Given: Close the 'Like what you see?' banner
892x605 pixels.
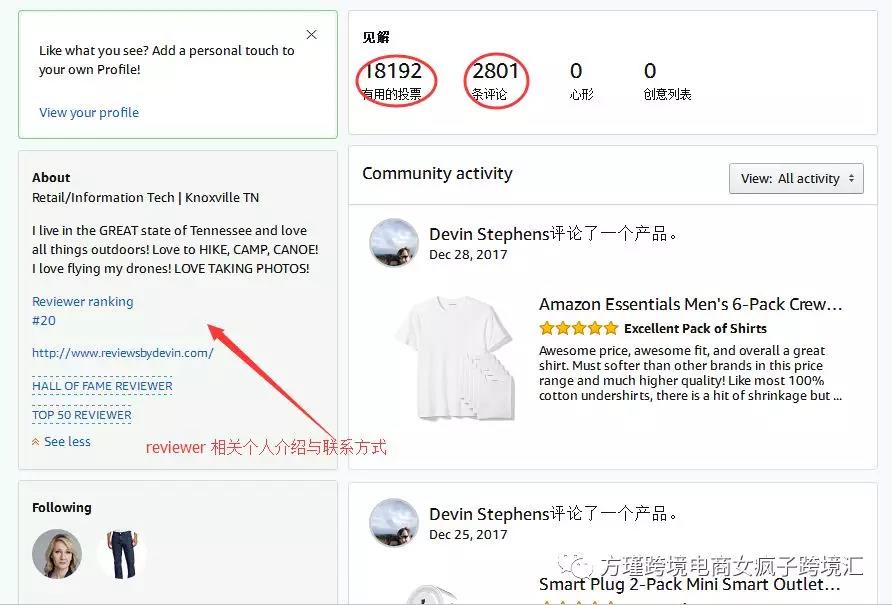Looking at the screenshot, I should pyautogui.click(x=311, y=35).
